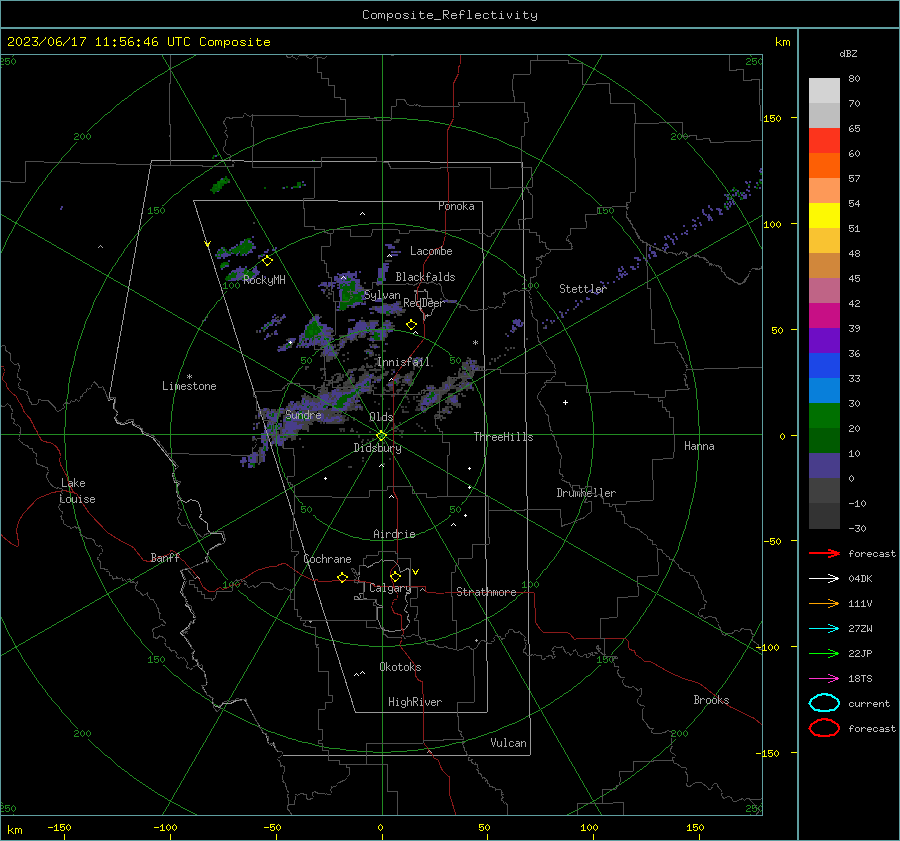Click the Airdrie city label

[394, 534]
